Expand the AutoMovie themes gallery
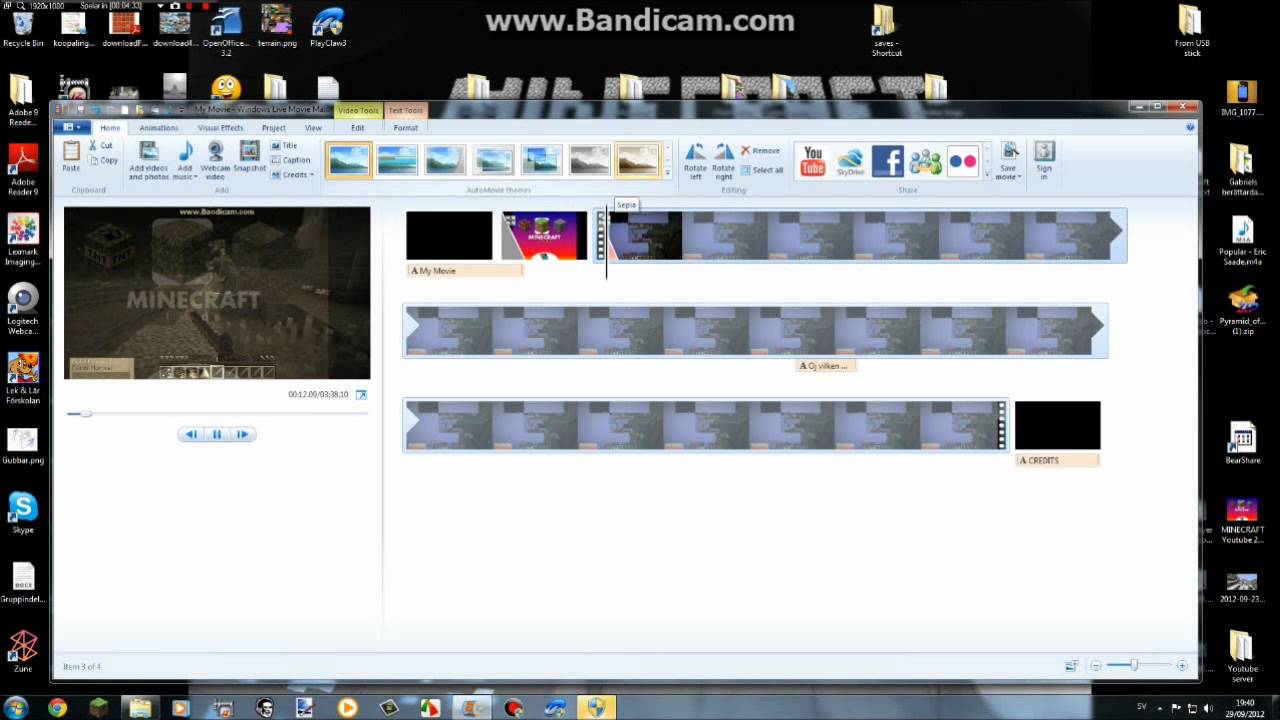The width and height of the screenshot is (1280, 720). [x=668, y=174]
